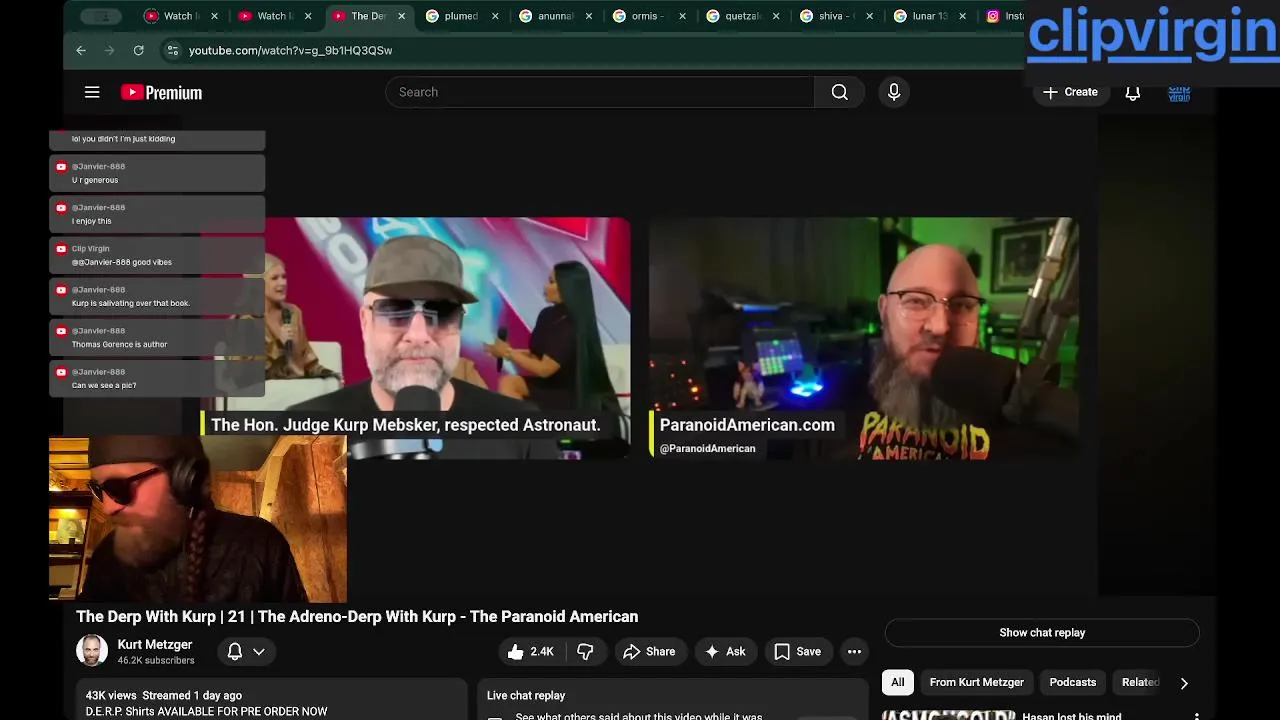The height and width of the screenshot is (720, 1280).
Task: Open Kurt Metzger channel avatar
Action: 92,651
